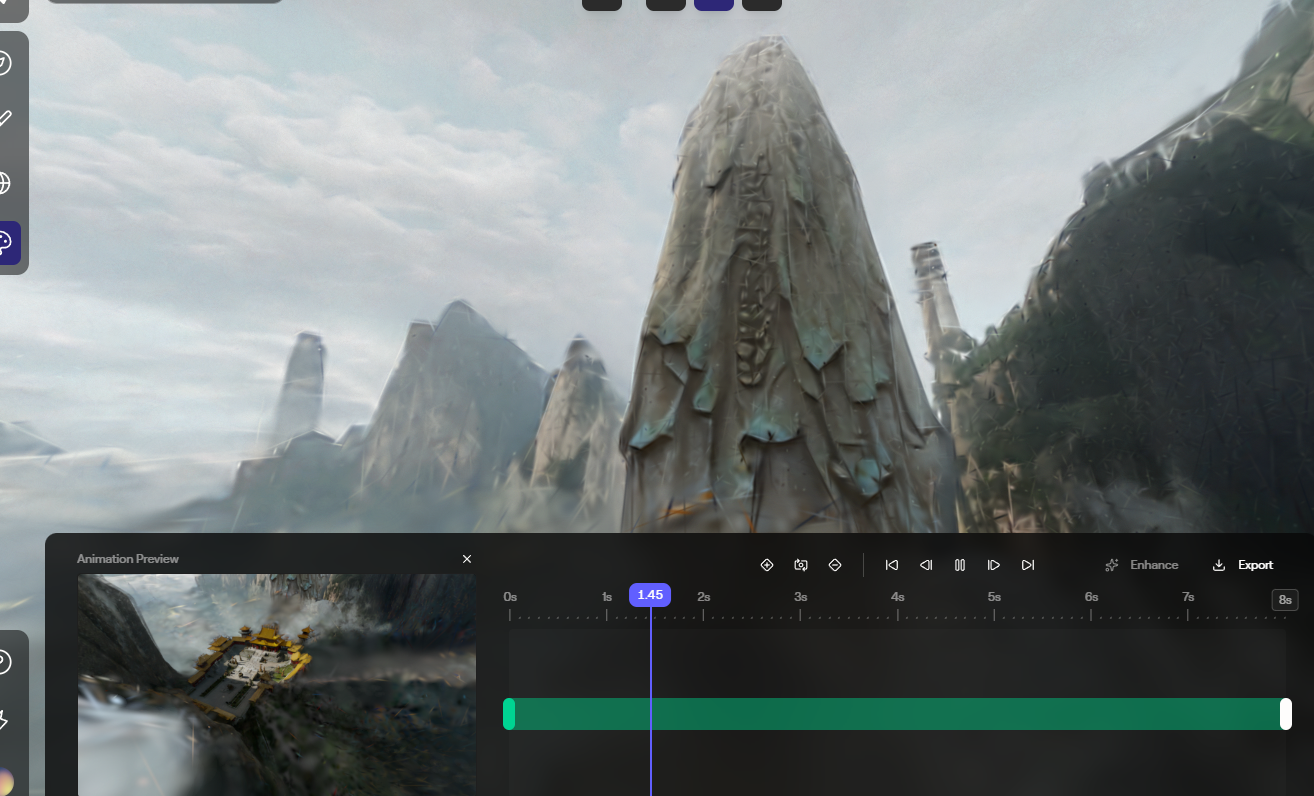The height and width of the screenshot is (796, 1314).
Task: Open the help icon in the bottom-left sidebar
Action: (7, 663)
